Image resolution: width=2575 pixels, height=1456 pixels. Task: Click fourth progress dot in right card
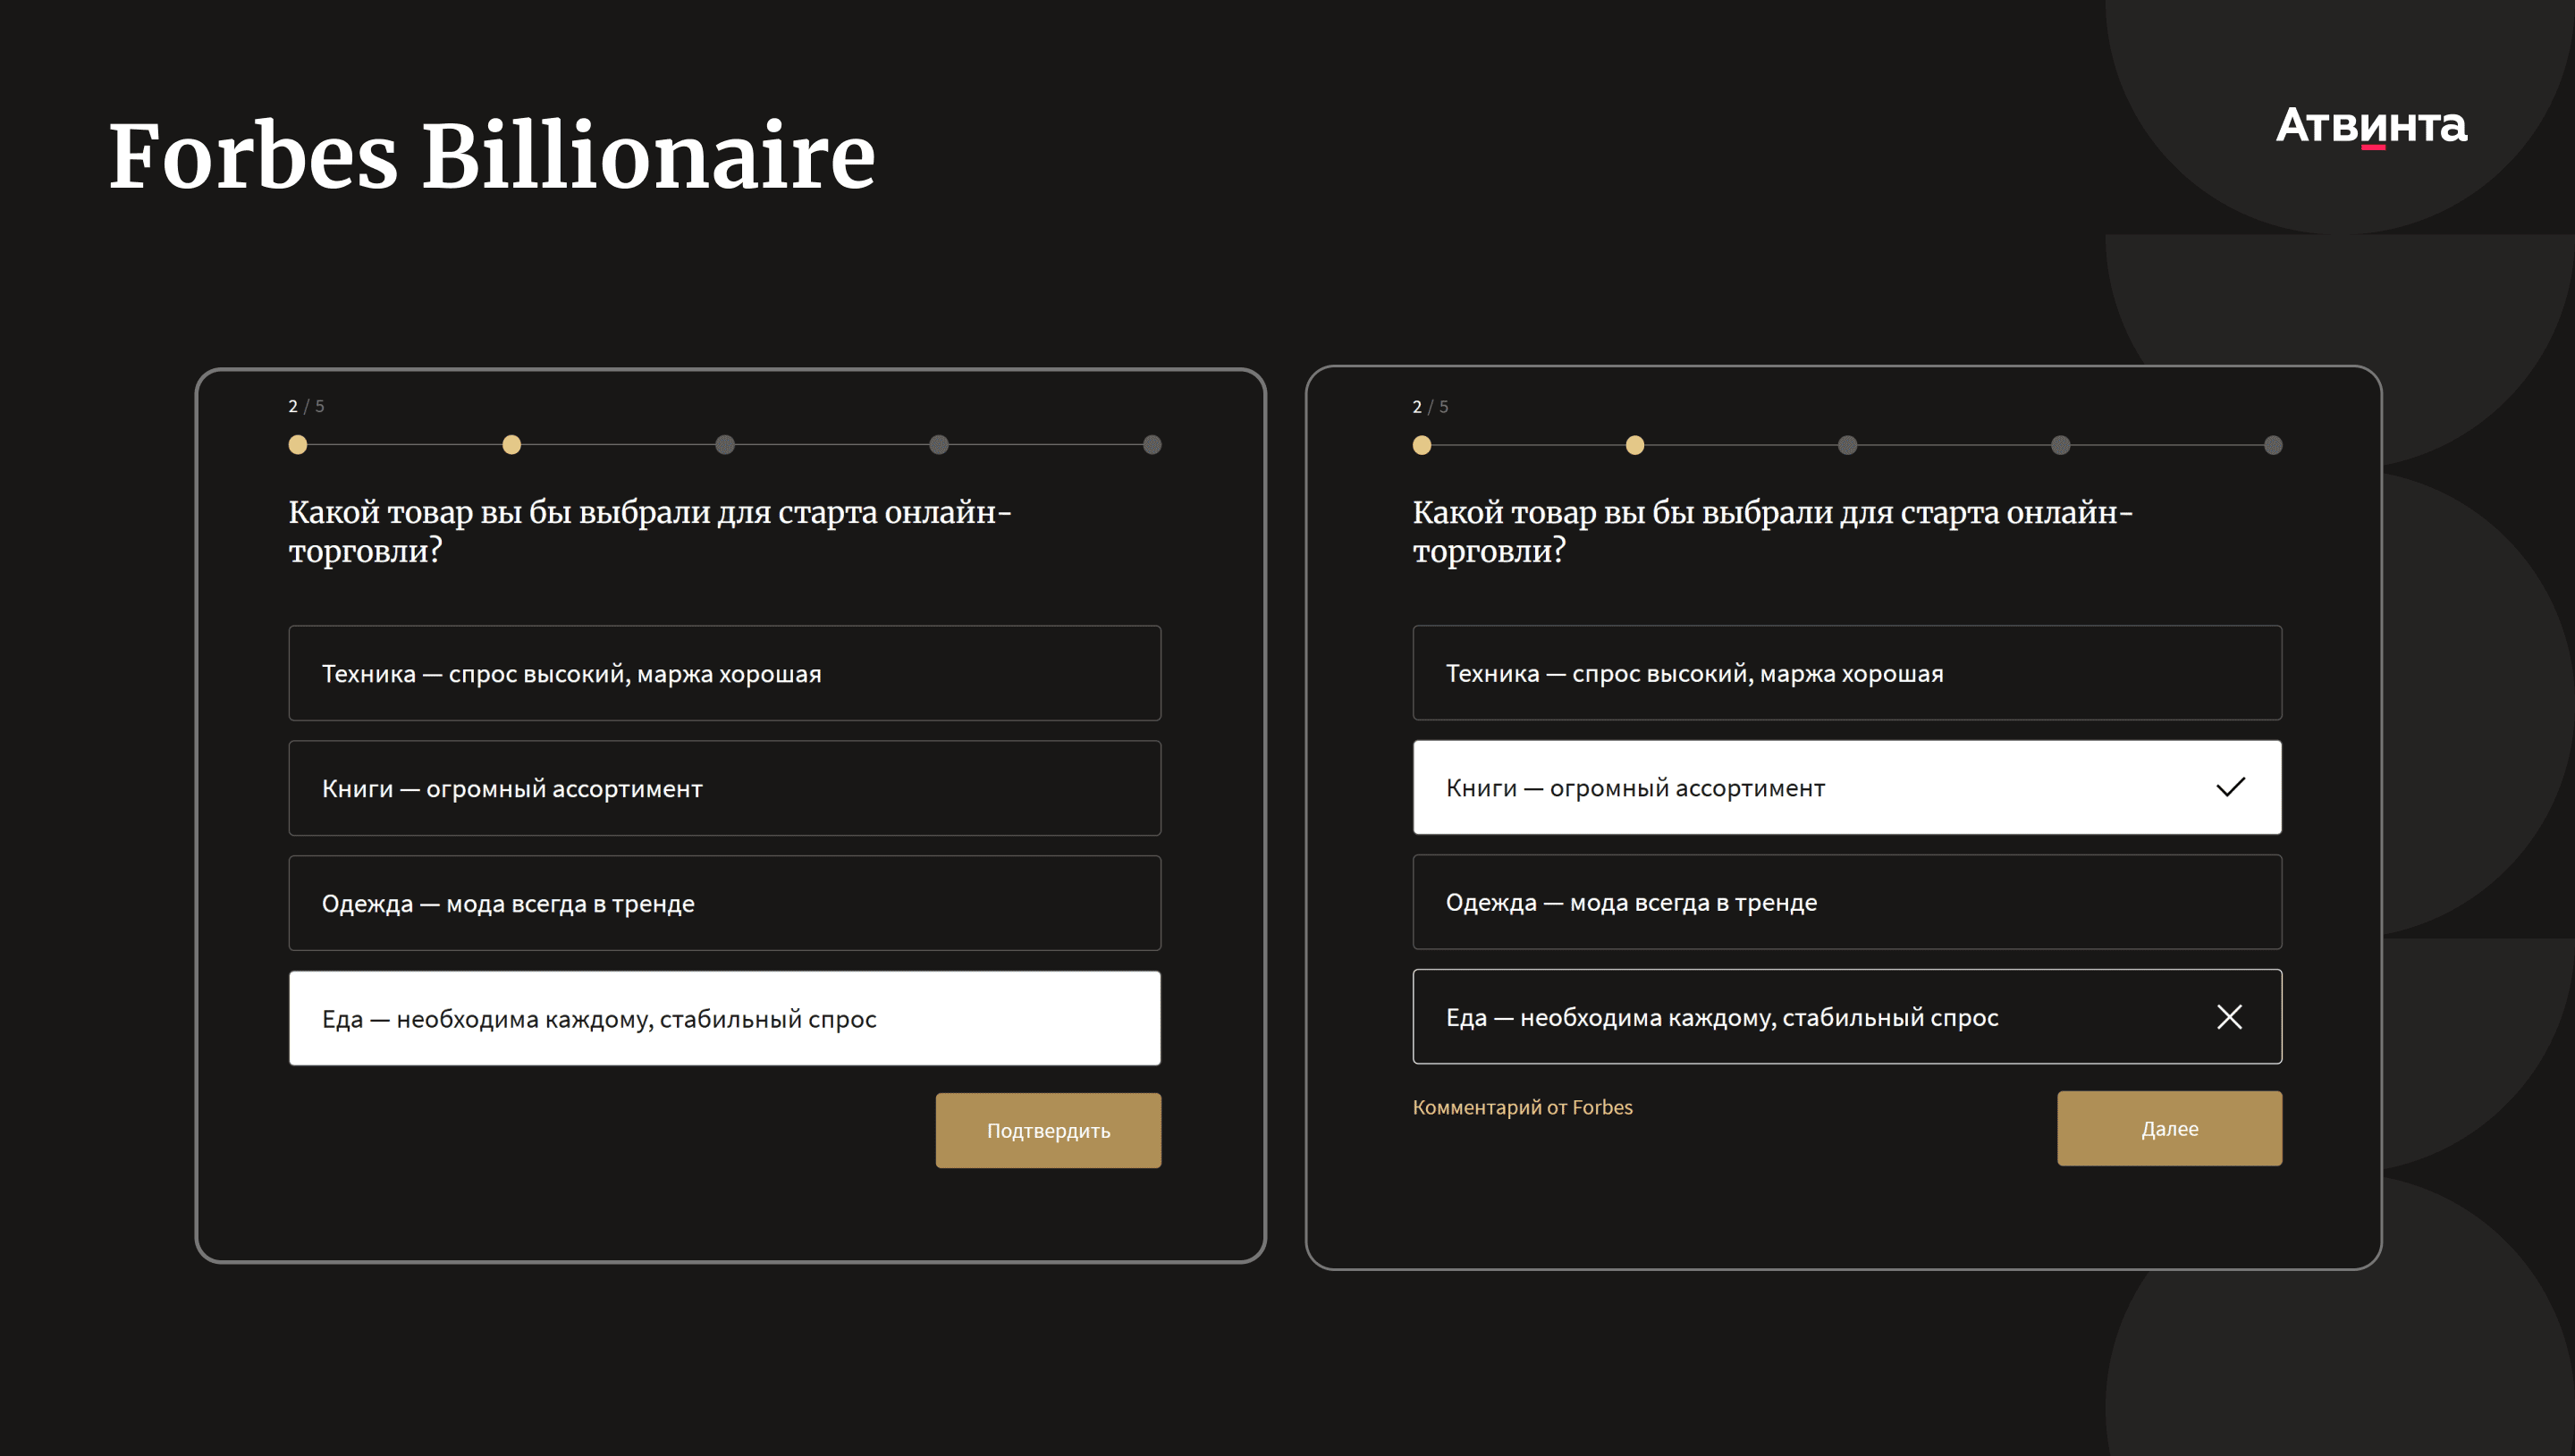(2060, 446)
